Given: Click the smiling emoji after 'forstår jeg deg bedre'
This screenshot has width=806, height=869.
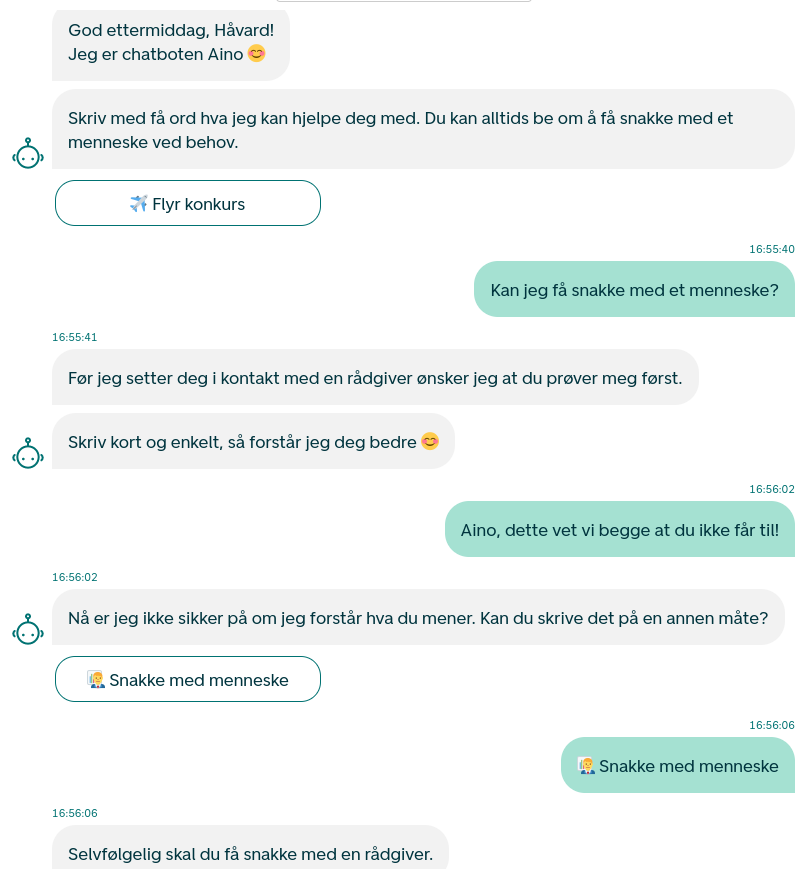Looking at the screenshot, I should pos(429,440).
